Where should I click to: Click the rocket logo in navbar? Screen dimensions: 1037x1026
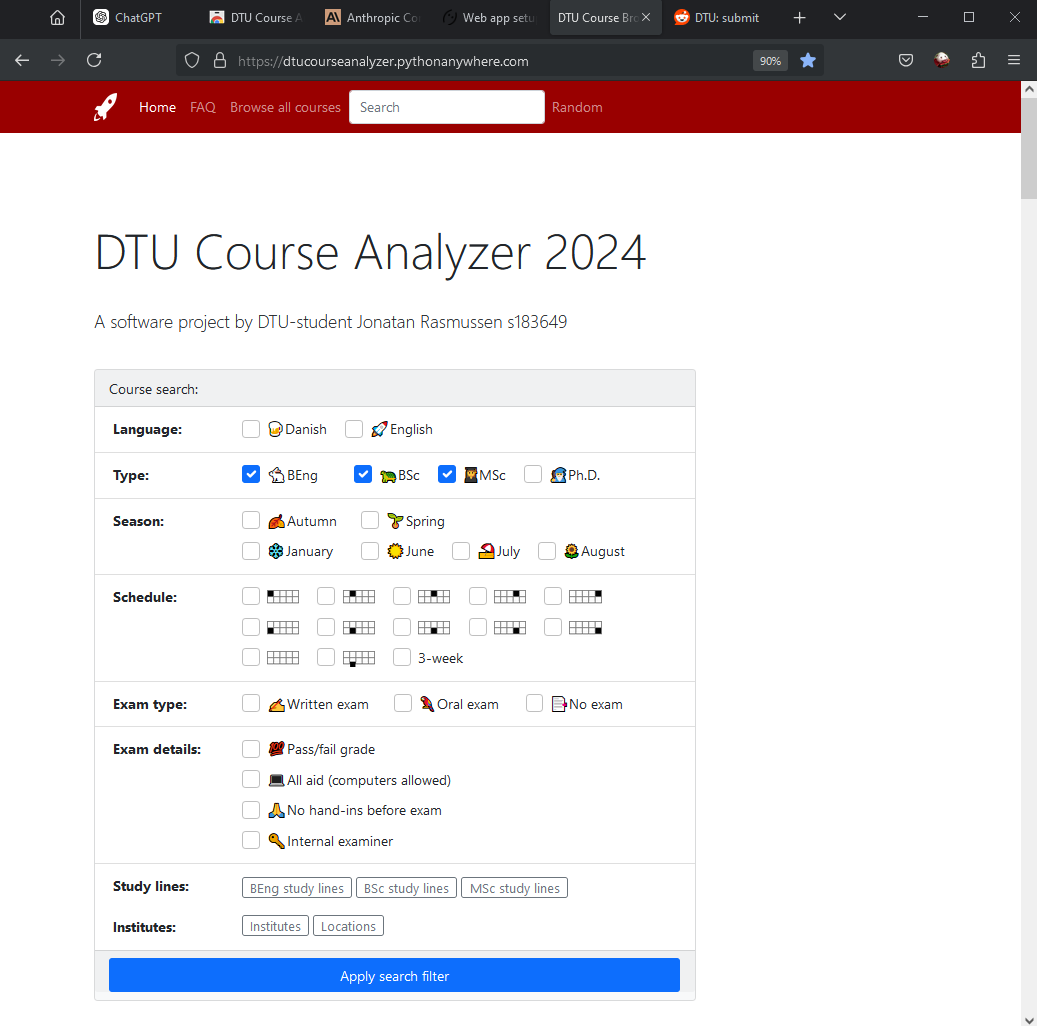coord(105,107)
